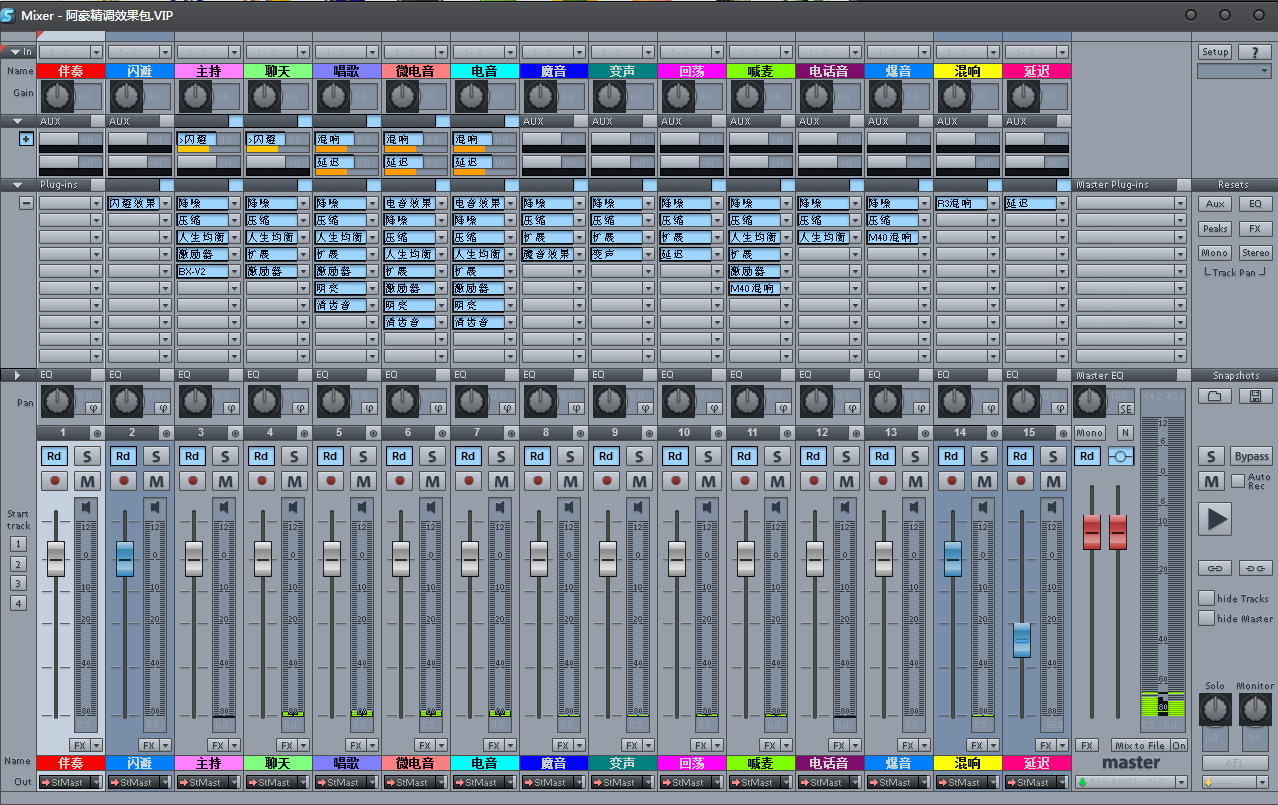The height and width of the screenshot is (805, 1278).
Task: Click the Stereo reset button
Action: click(1256, 253)
